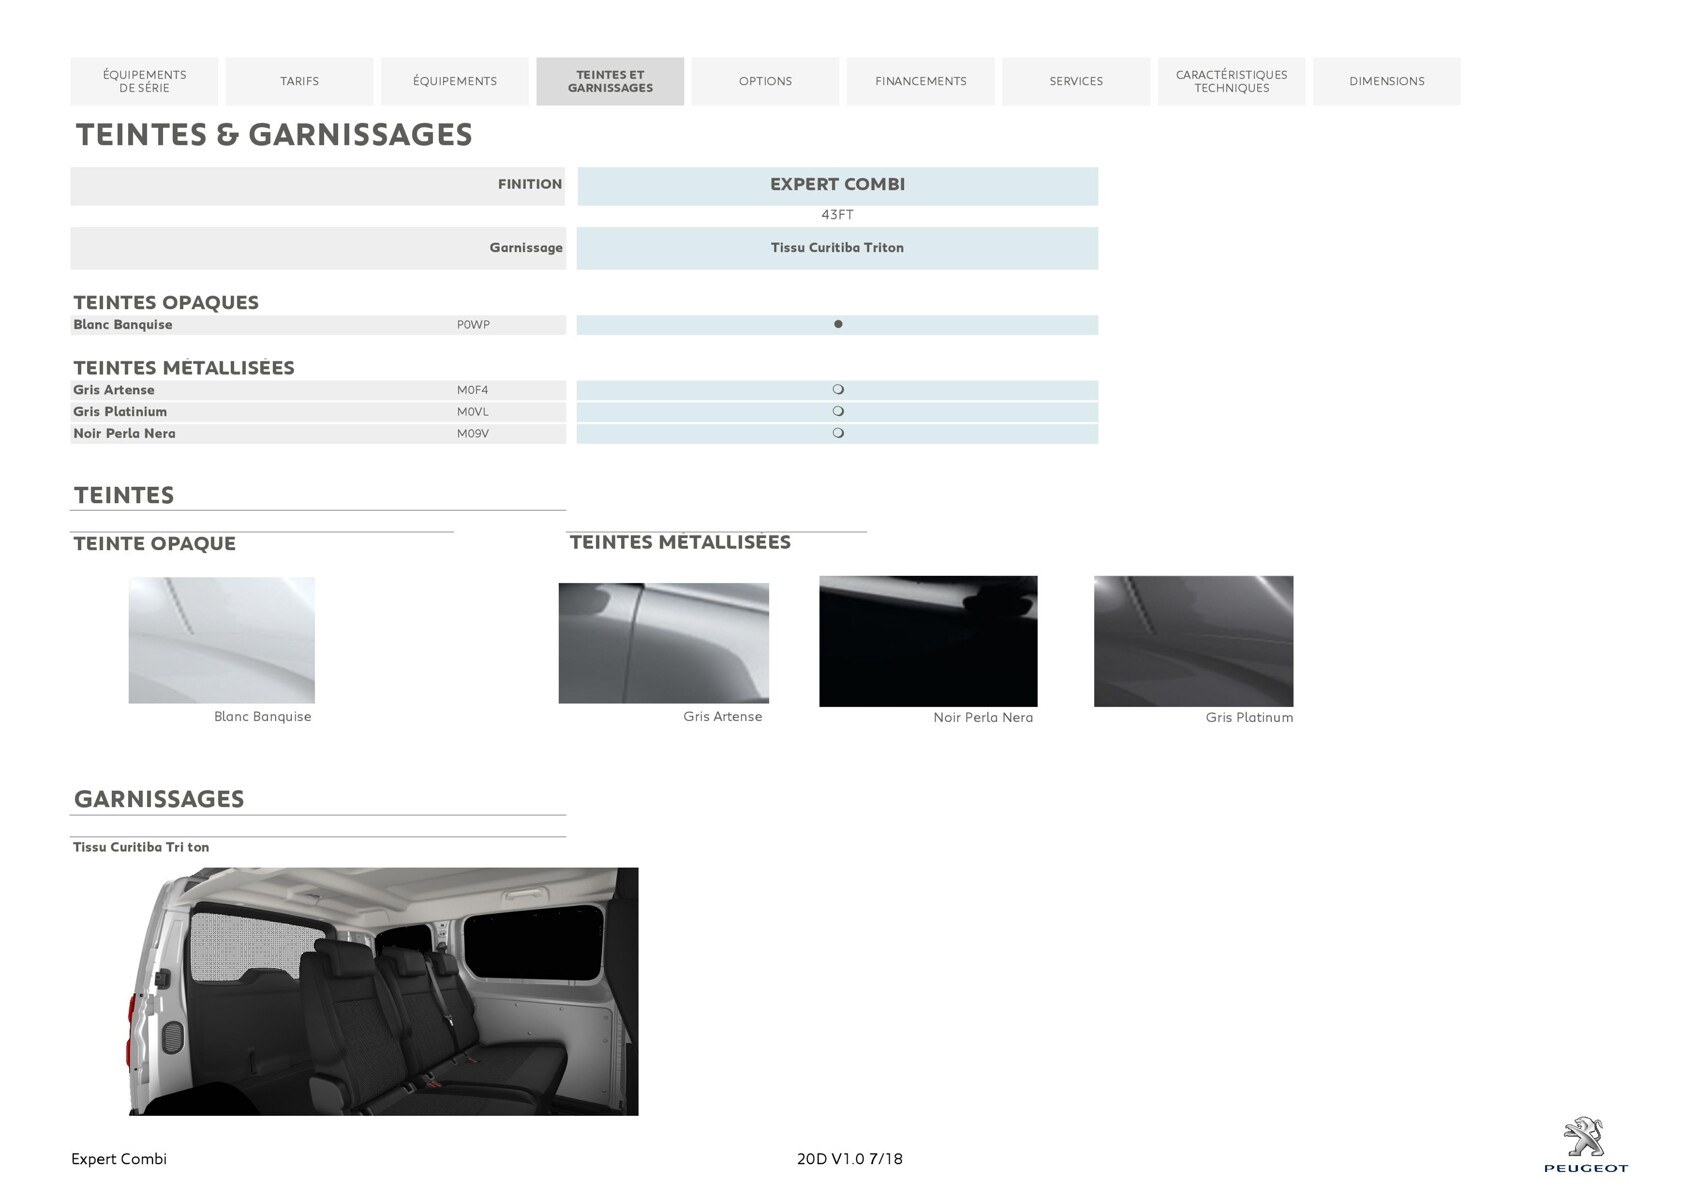Click the Gris Platinium table row label
Image resolution: width=1697 pixels, height=1200 pixels.
click(119, 412)
